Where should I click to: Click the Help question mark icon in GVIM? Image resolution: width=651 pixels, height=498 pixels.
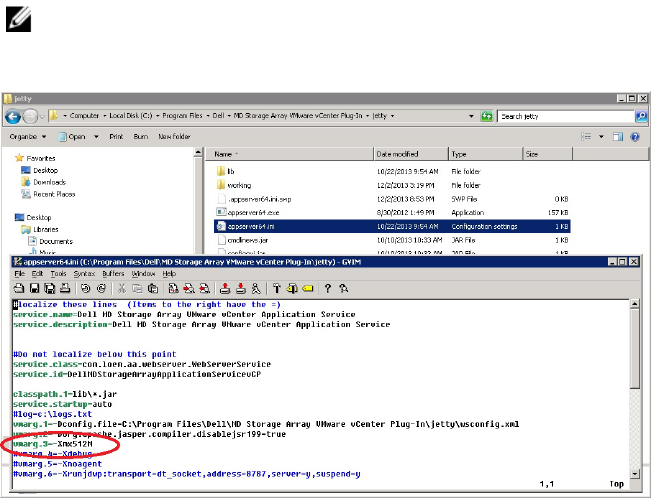[x=329, y=288]
